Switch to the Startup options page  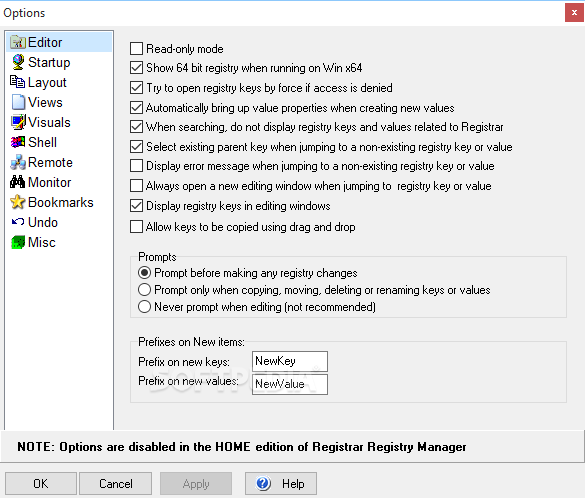coord(49,62)
